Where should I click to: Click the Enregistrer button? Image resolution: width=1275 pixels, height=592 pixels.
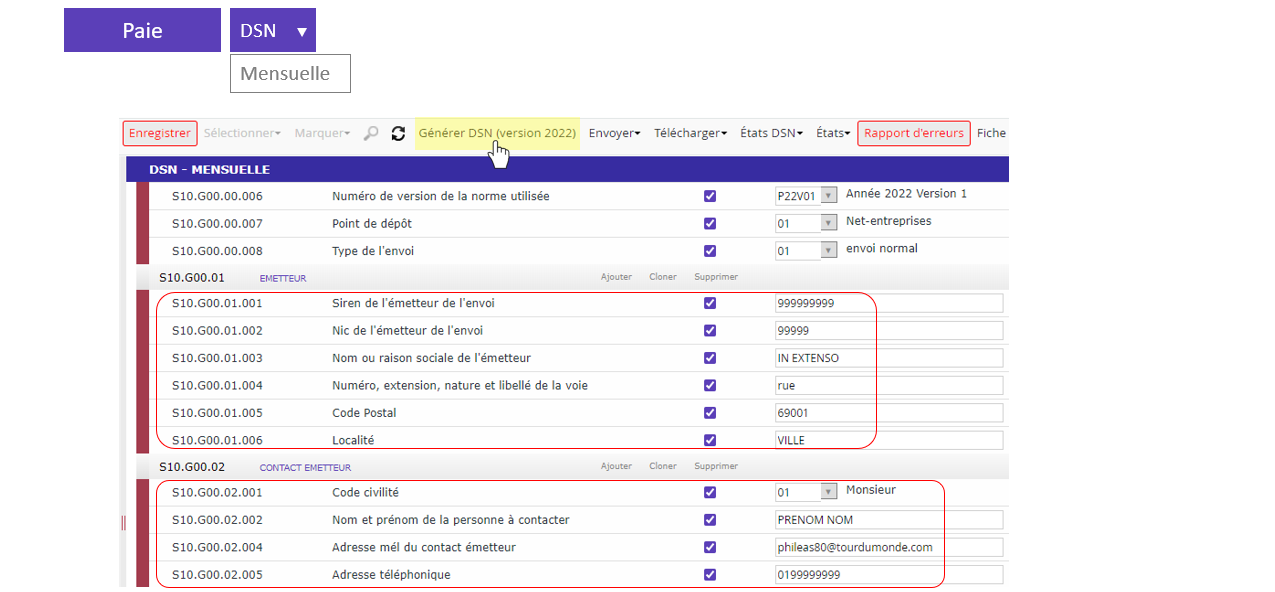[x=160, y=133]
